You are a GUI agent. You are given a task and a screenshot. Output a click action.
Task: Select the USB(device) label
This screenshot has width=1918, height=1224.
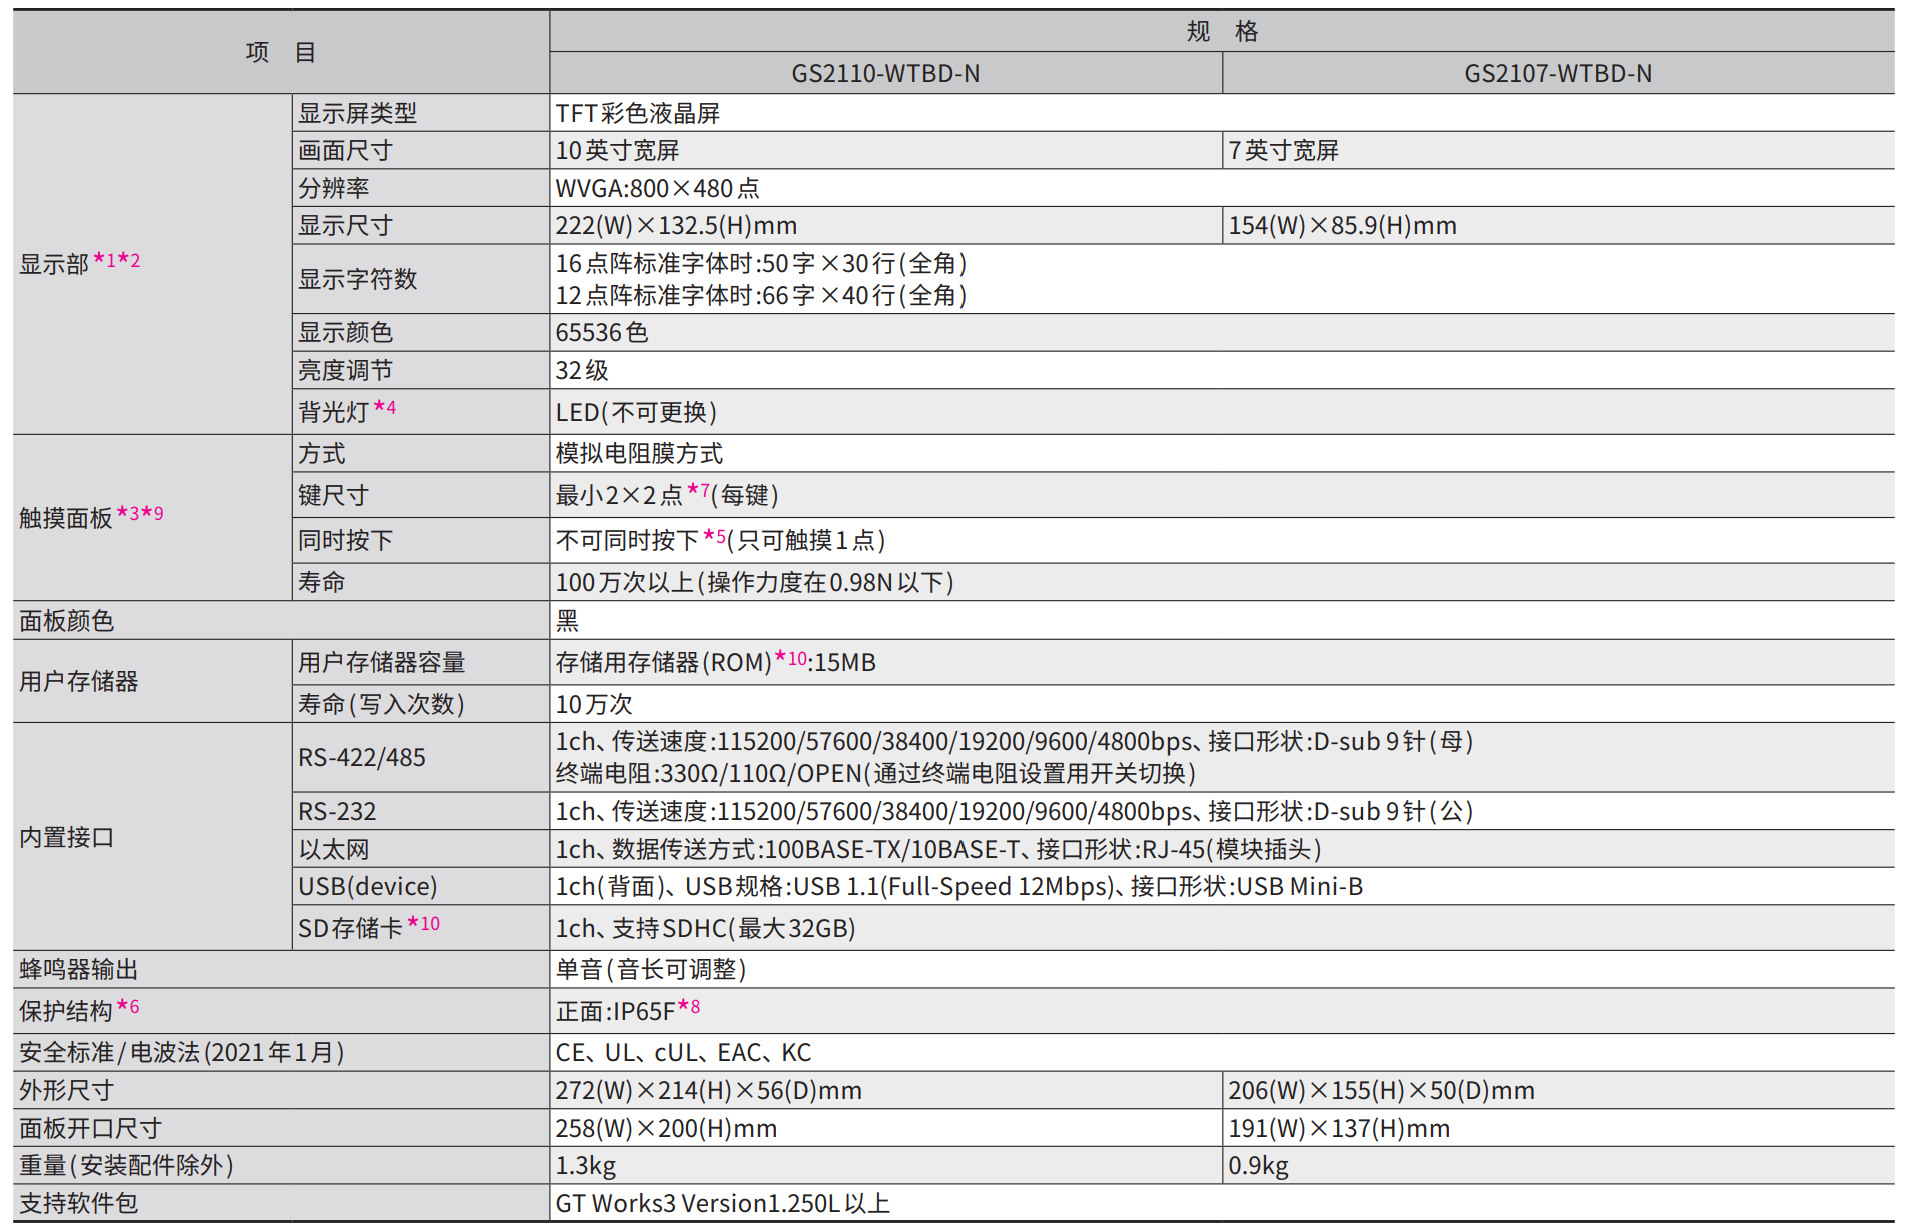click(x=367, y=886)
